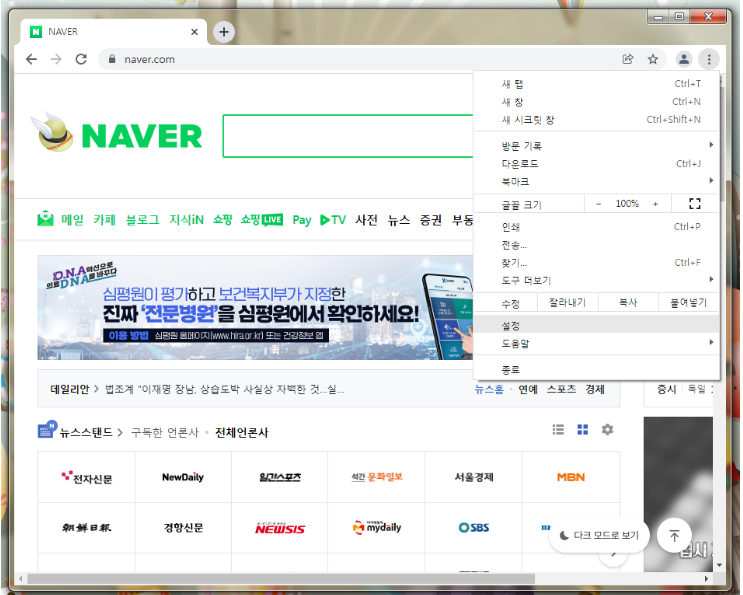Expand 도구 더보기 more tools submenu
This screenshot has width=743, height=595.
tap(596, 280)
